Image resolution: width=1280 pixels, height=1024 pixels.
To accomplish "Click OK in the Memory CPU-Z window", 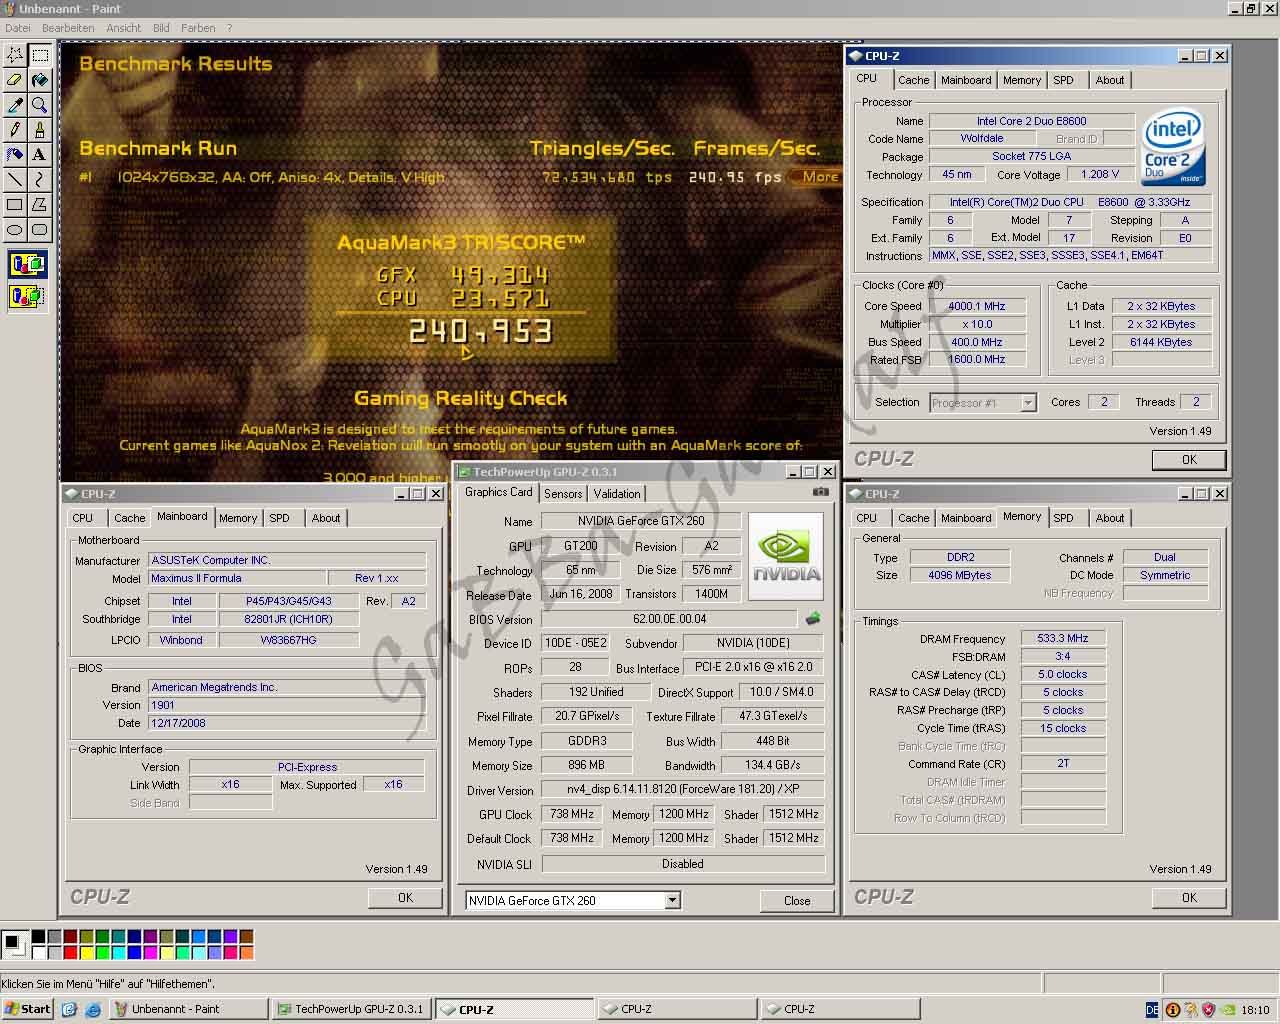I will point(1189,898).
